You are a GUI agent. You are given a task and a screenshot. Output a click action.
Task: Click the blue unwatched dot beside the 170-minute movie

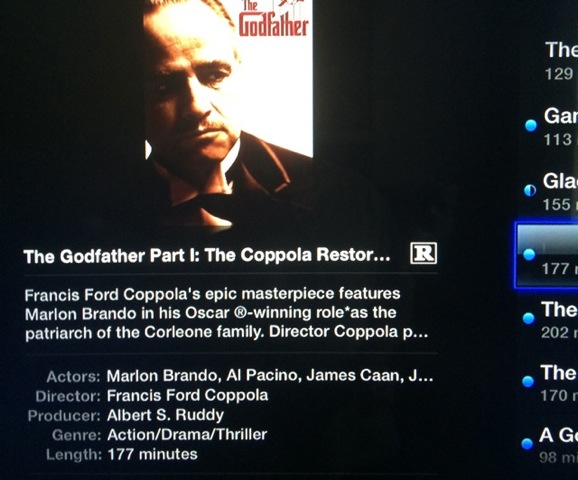[x=528, y=381]
